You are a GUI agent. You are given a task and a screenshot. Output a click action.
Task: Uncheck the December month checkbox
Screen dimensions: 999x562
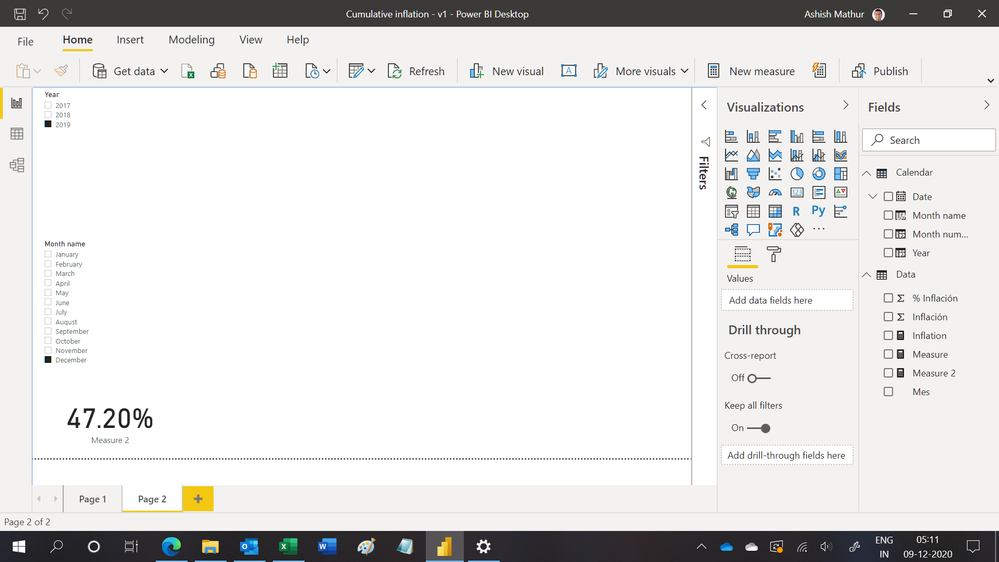pos(48,360)
